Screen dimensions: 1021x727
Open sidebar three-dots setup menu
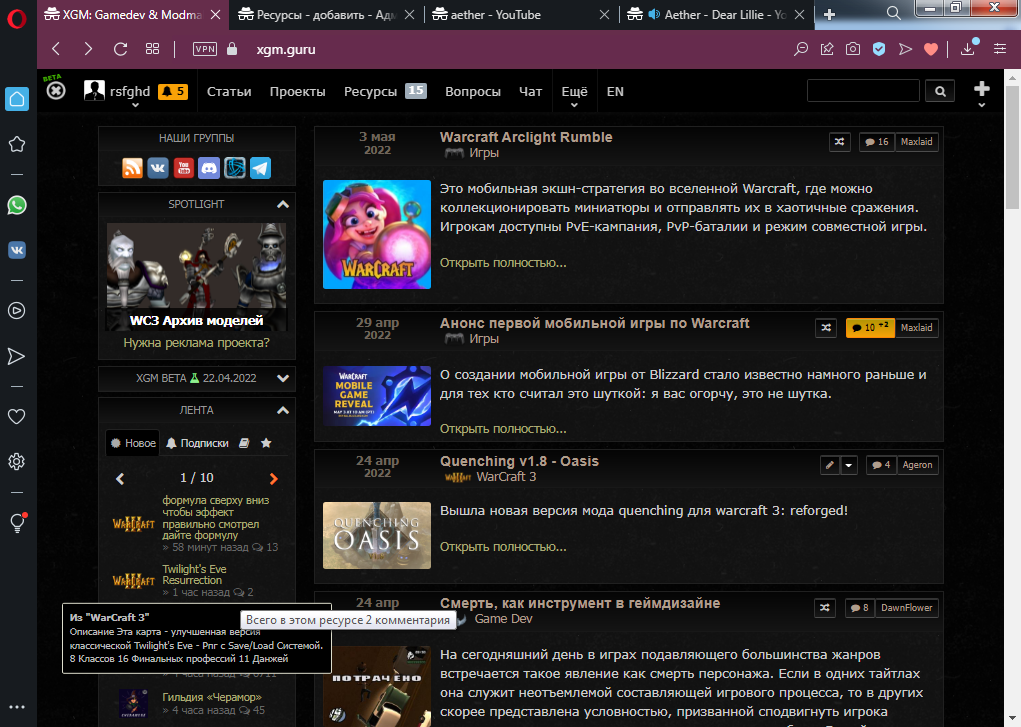17,707
